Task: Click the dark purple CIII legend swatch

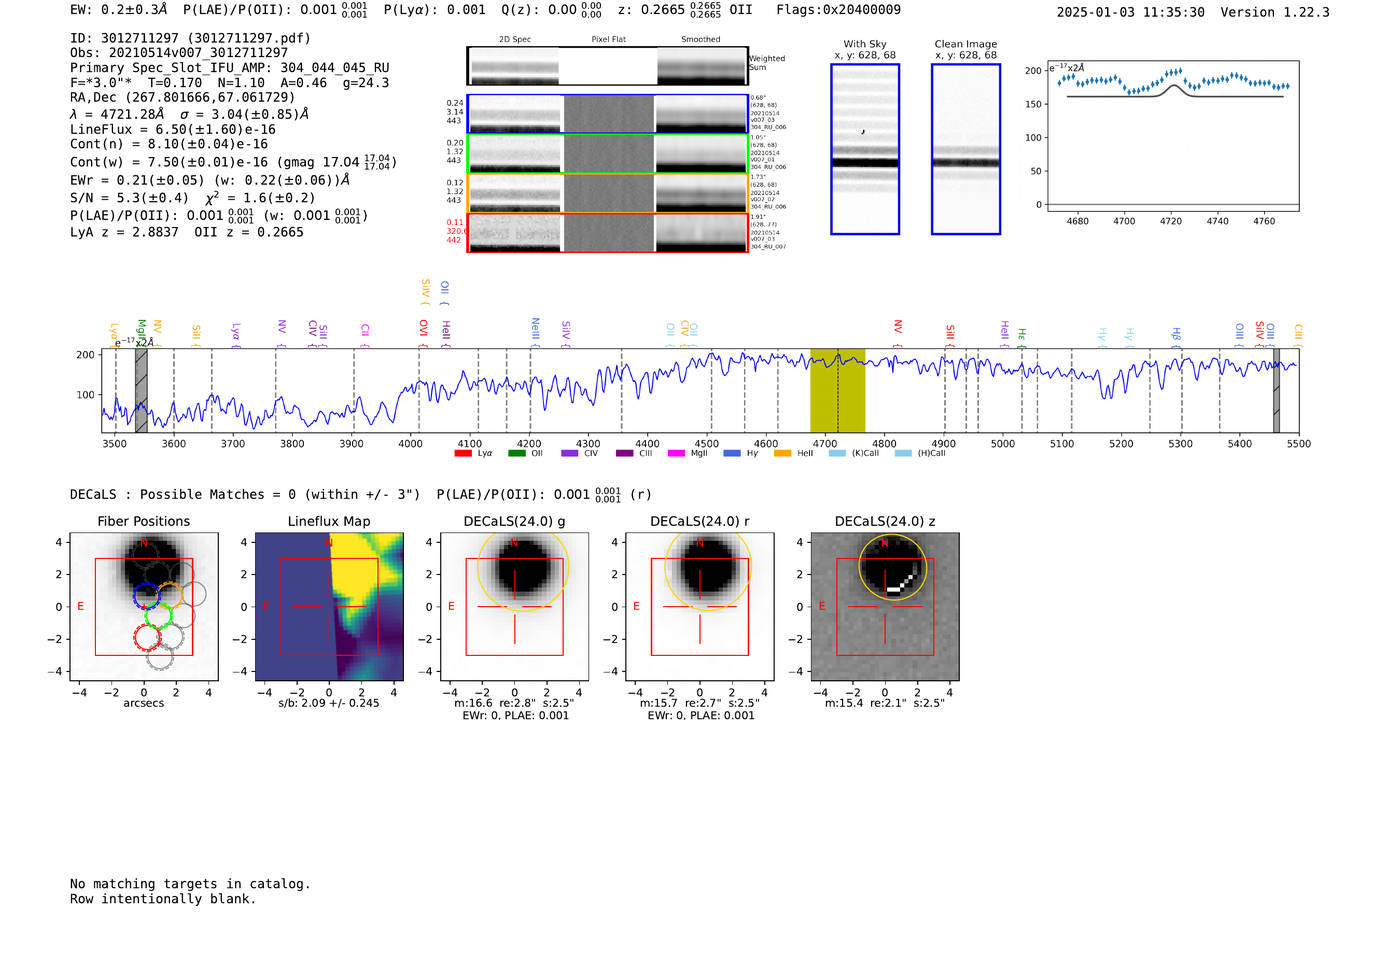Action: (x=625, y=453)
